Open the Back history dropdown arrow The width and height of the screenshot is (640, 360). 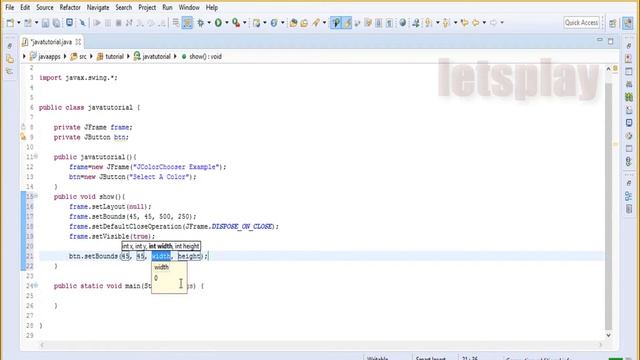point(484,23)
